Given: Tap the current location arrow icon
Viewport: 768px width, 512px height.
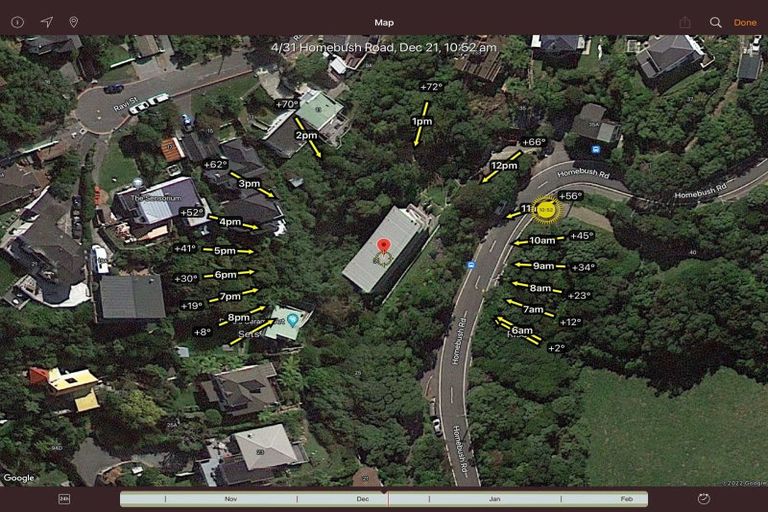Looking at the screenshot, I should click(x=46, y=22).
